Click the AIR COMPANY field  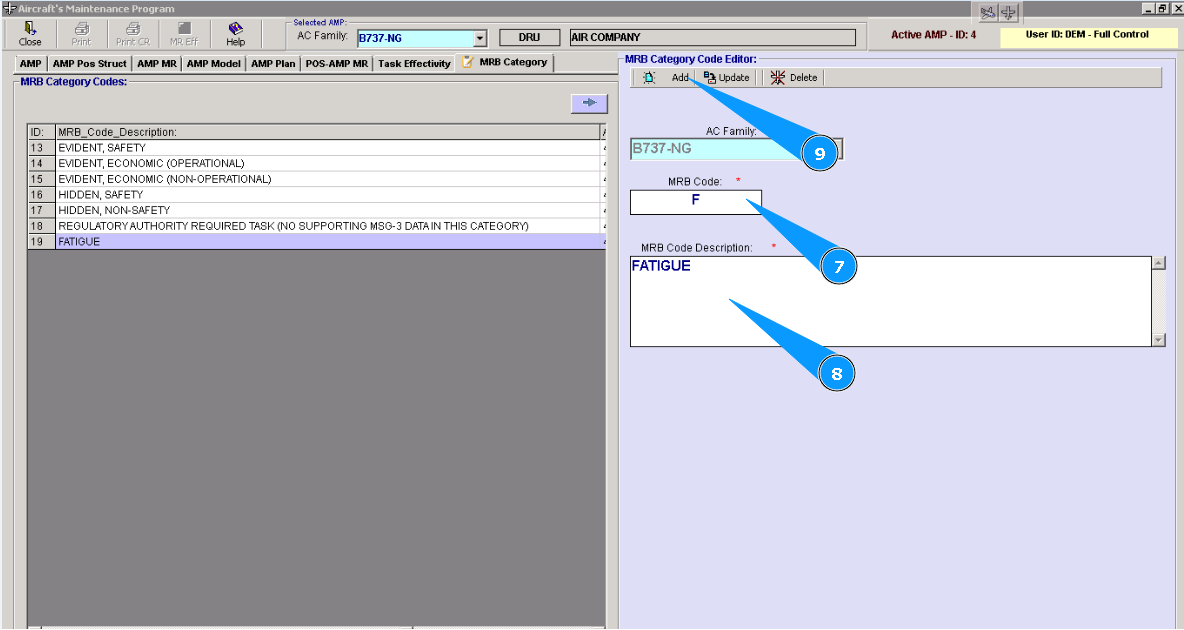(x=713, y=38)
